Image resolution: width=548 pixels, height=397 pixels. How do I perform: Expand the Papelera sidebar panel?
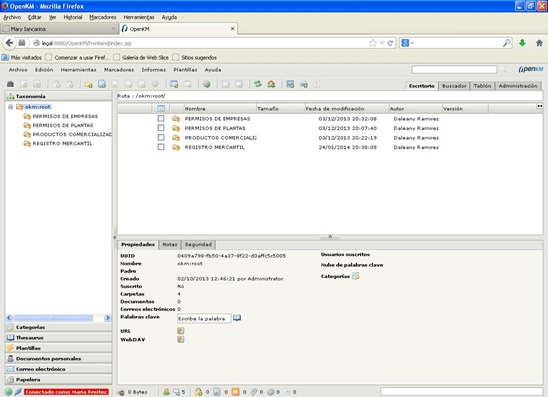pos(58,380)
